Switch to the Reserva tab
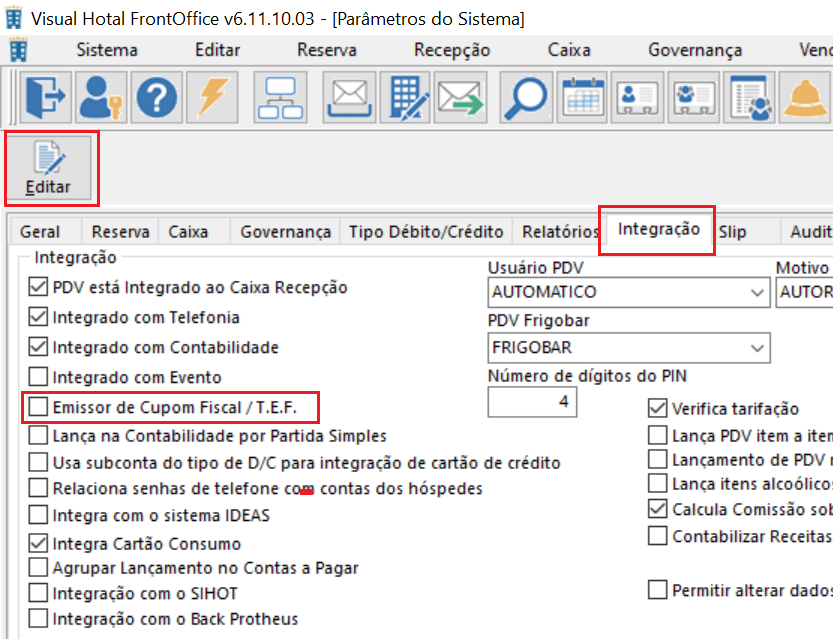The height and width of the screenshot is (639, 833). pos(121,232)
